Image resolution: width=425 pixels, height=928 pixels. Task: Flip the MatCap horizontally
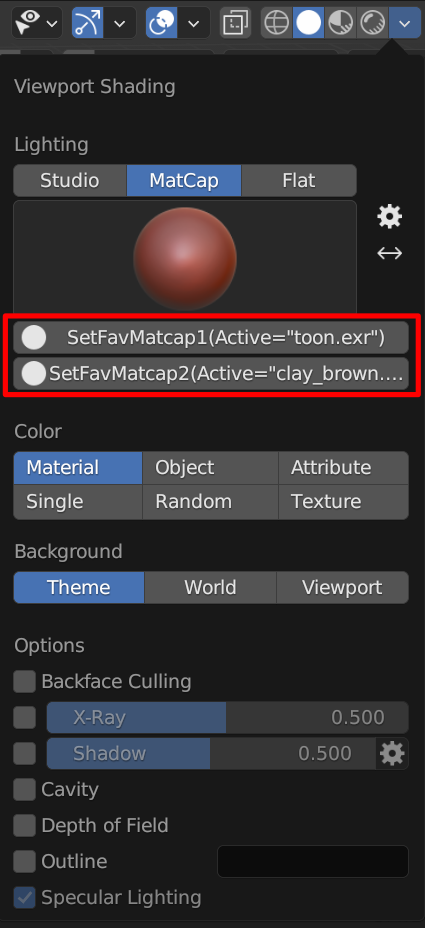pyautogui.click(x=389, y=253)
